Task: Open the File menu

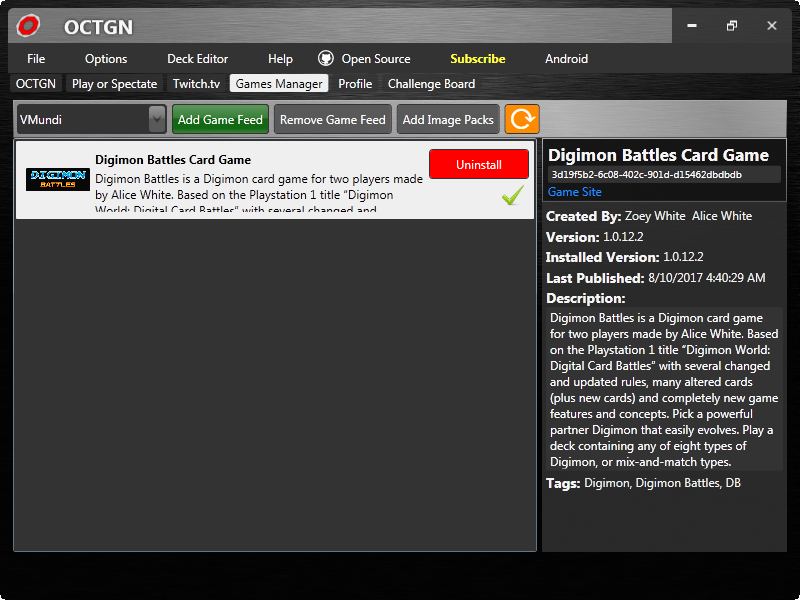Action: 36,59
